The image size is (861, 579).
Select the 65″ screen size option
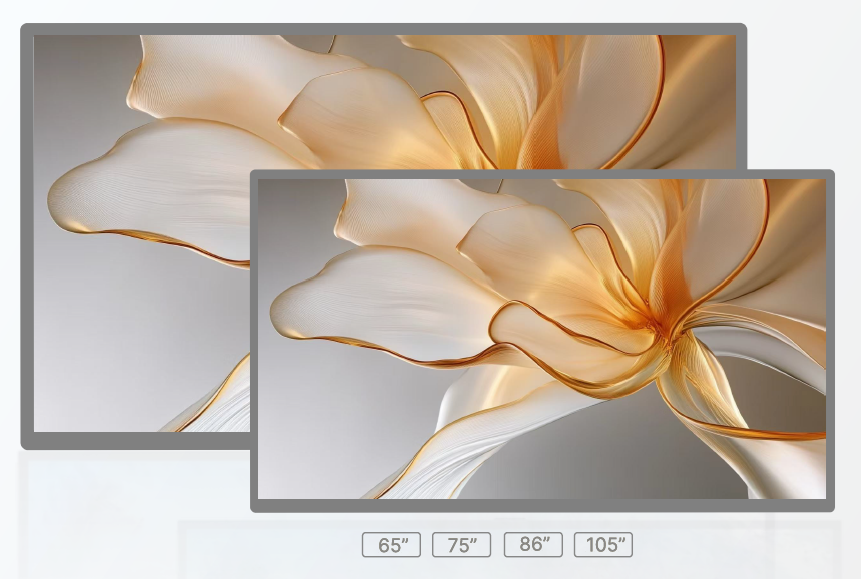(392, 544)
